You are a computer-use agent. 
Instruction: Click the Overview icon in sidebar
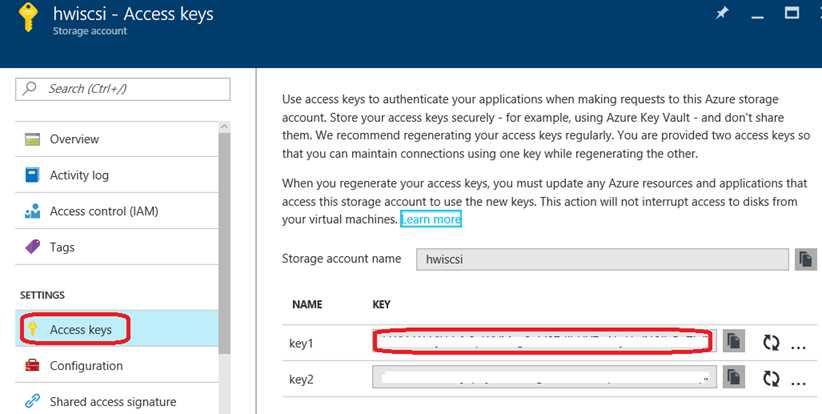point(33,139)
